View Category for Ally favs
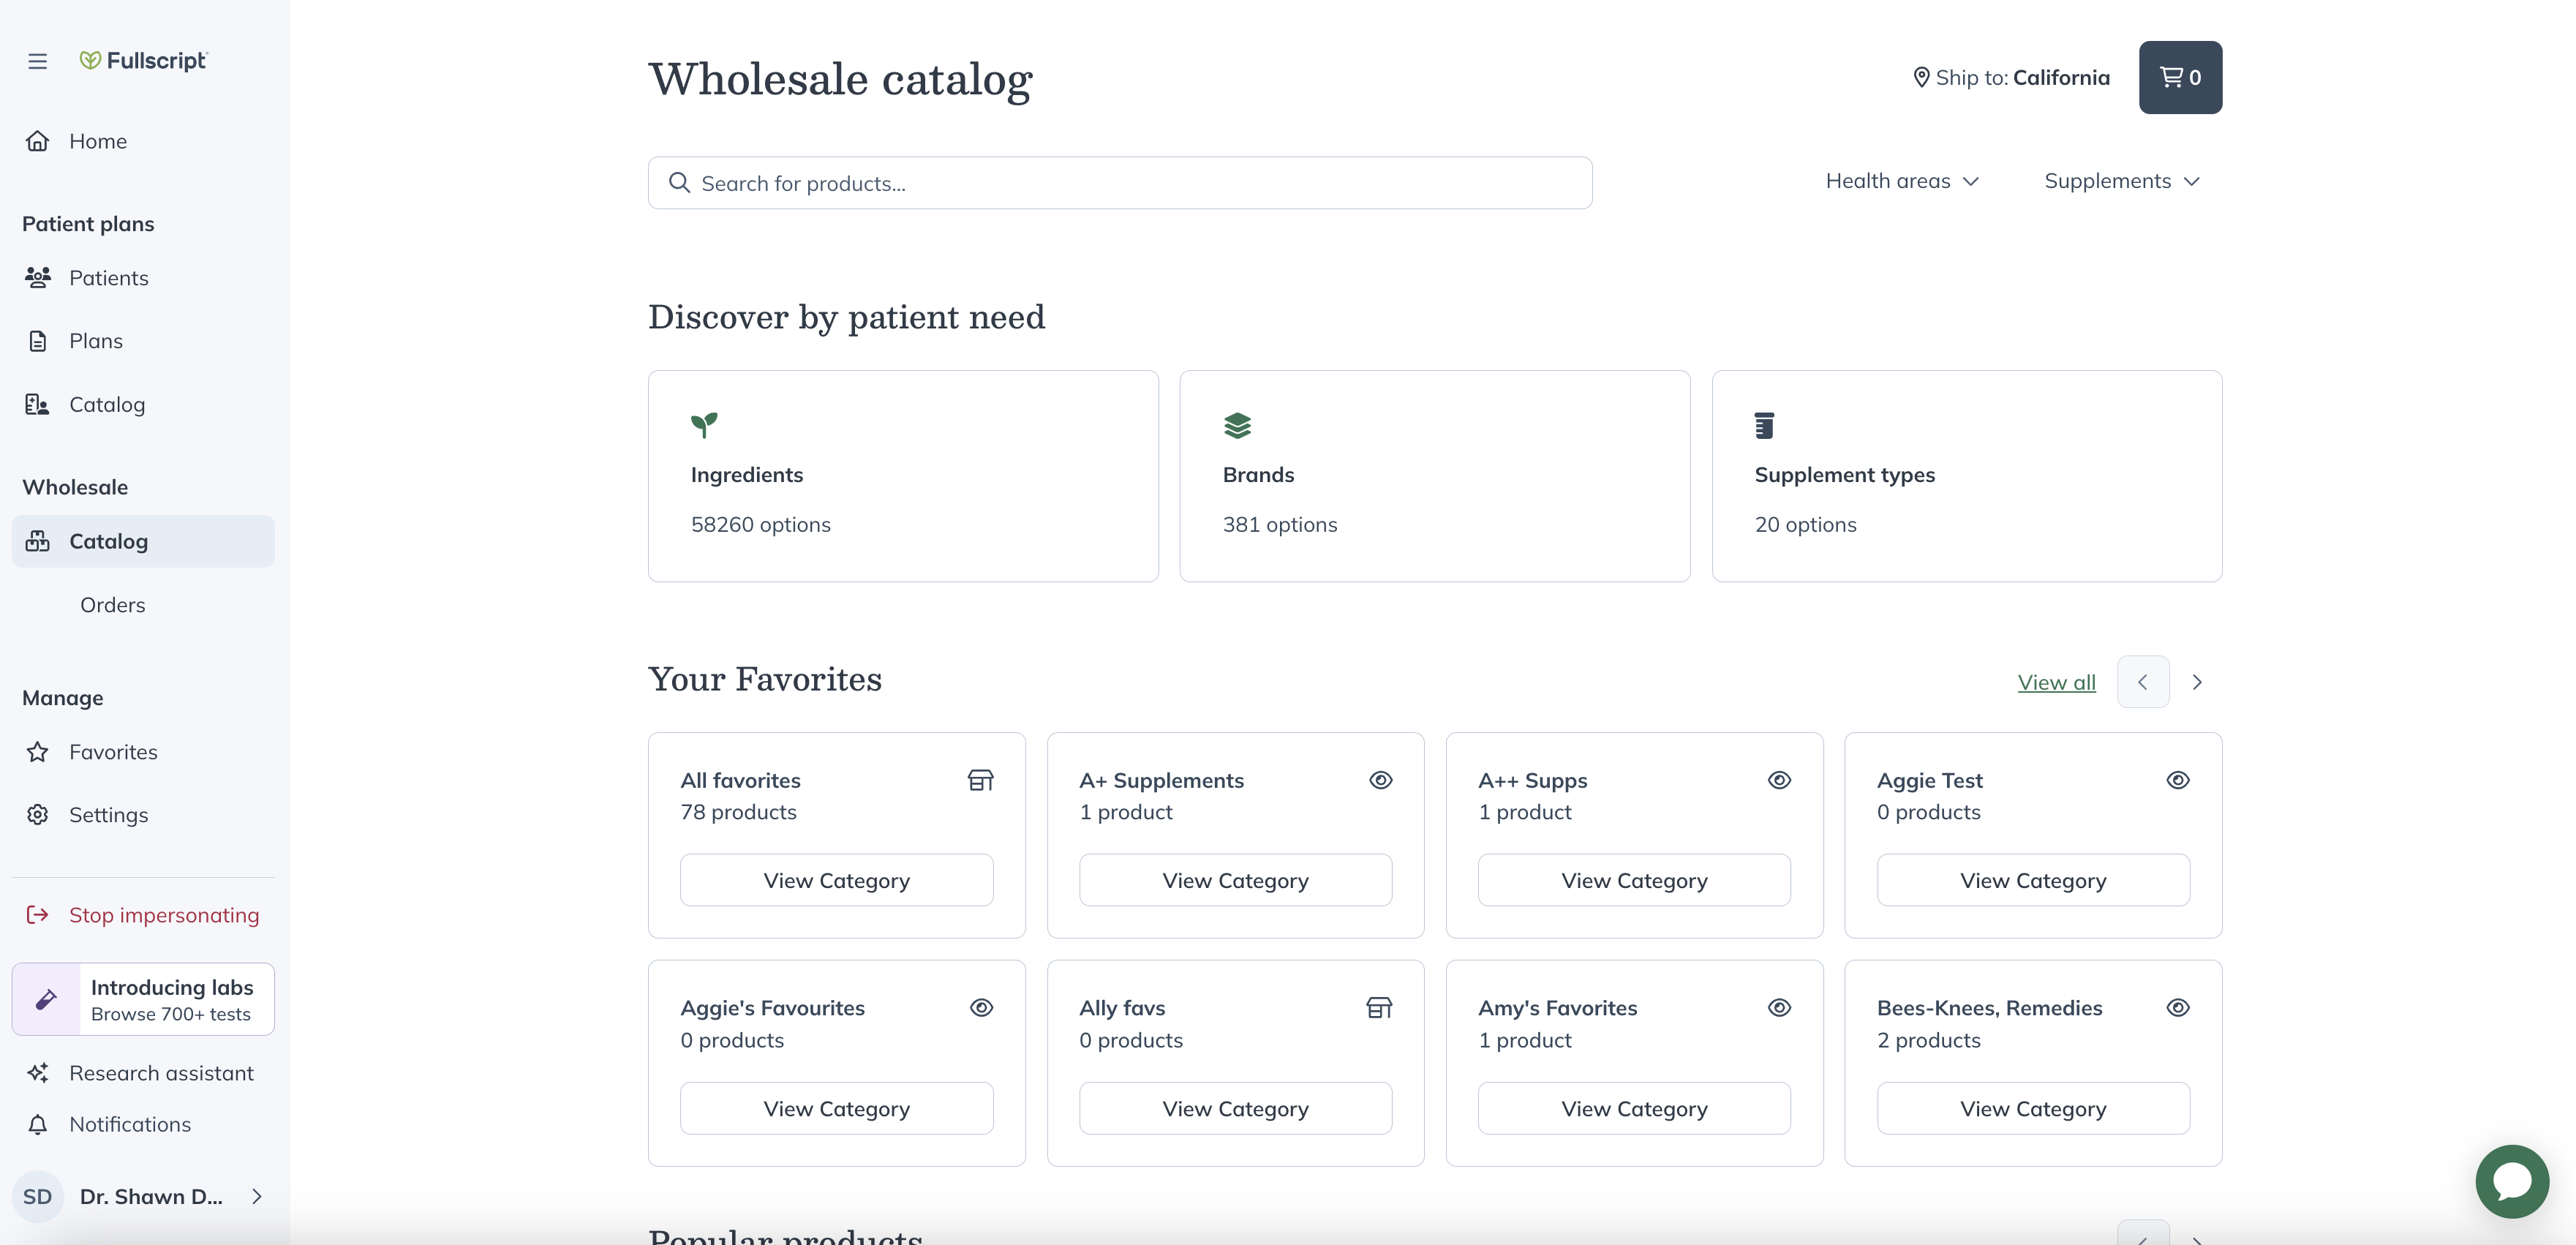Screen dimensions: 2576x1245 pyautogui.click(x=1235, y=1107)
